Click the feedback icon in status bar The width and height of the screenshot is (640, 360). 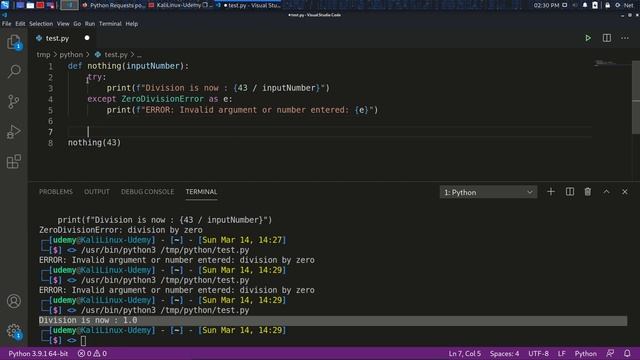[610, 353]
